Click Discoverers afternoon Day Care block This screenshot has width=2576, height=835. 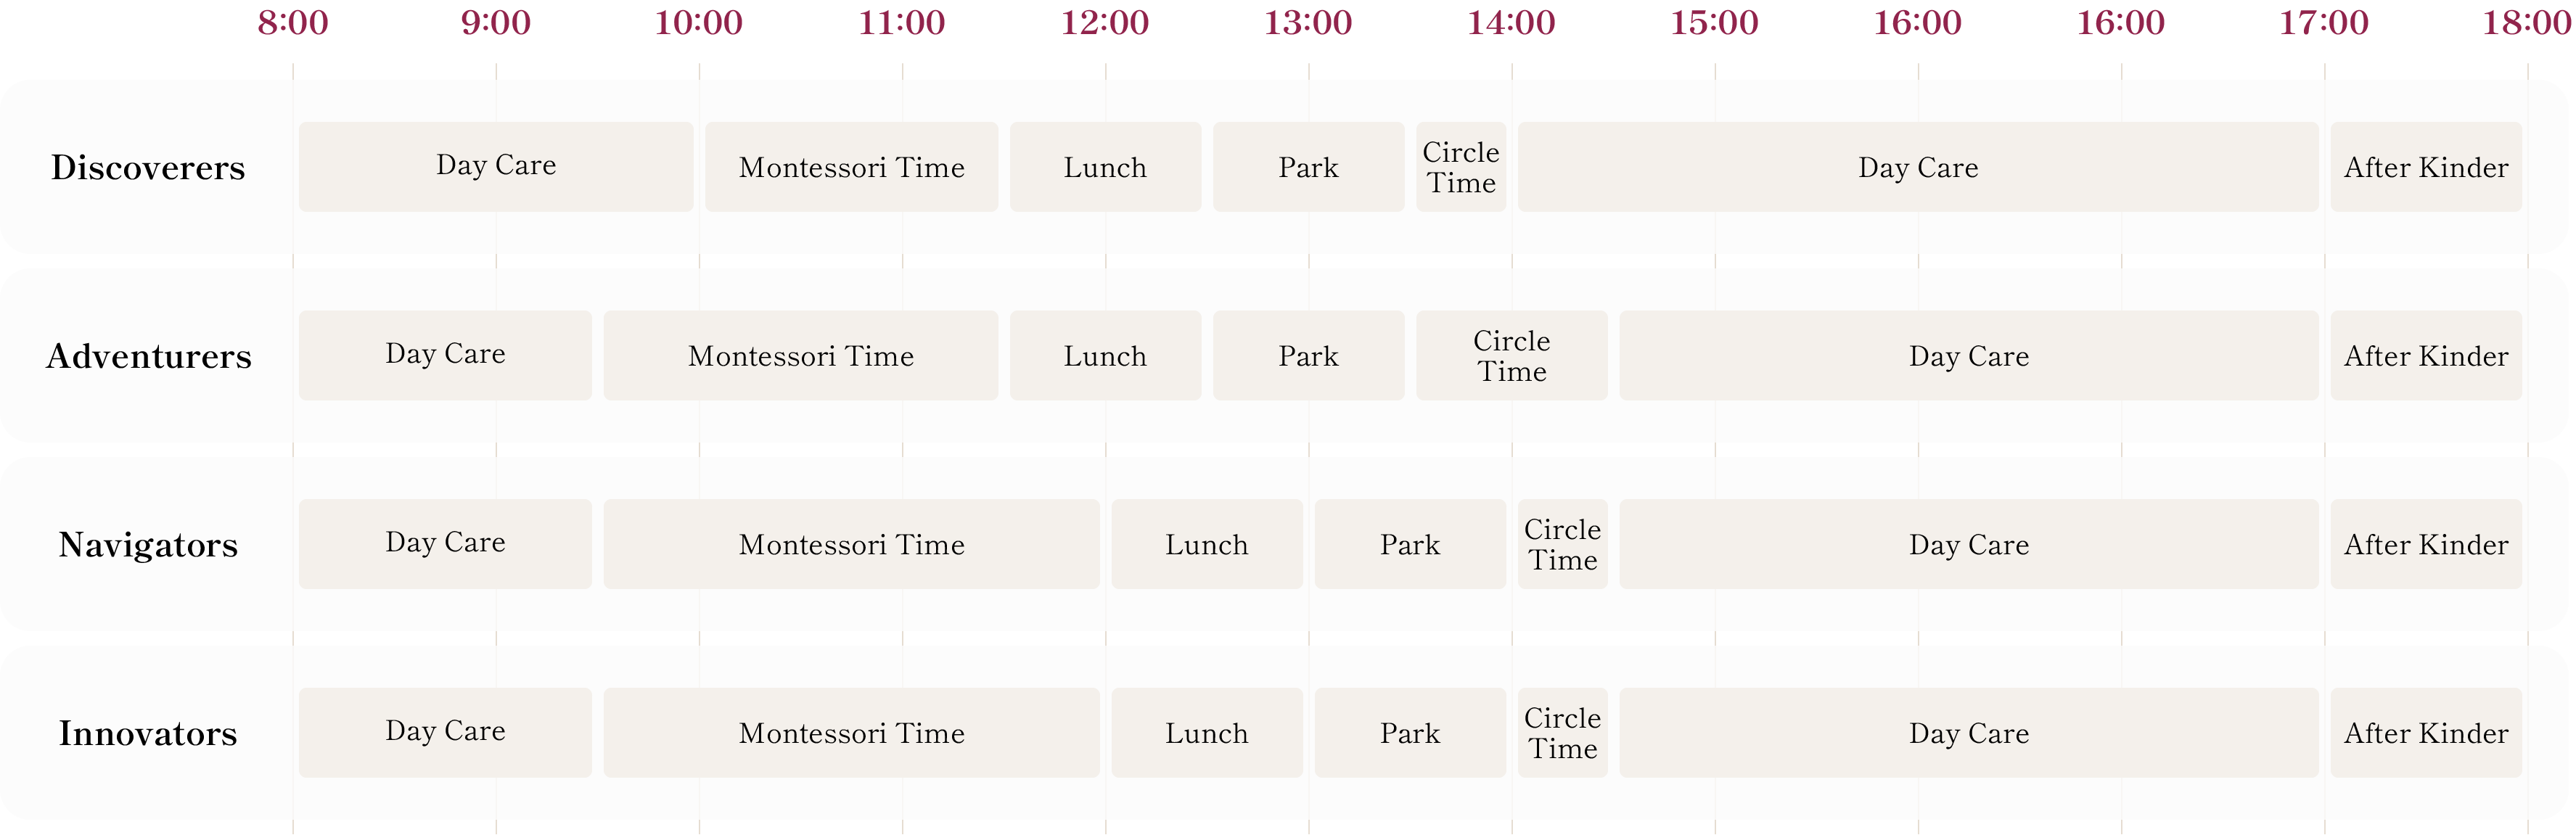click(1918, 167)
